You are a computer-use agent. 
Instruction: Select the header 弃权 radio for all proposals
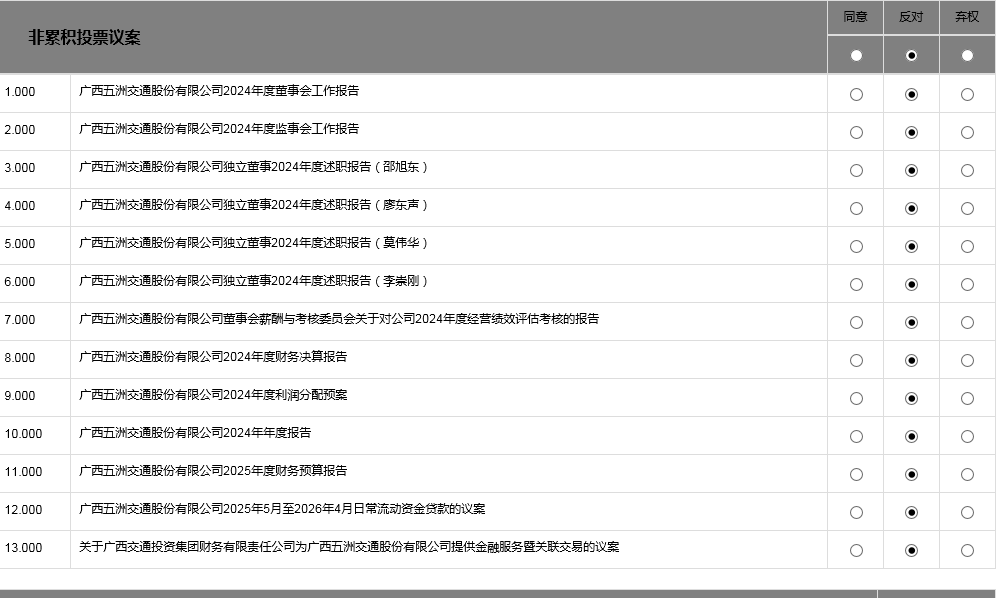coord(967,56)
